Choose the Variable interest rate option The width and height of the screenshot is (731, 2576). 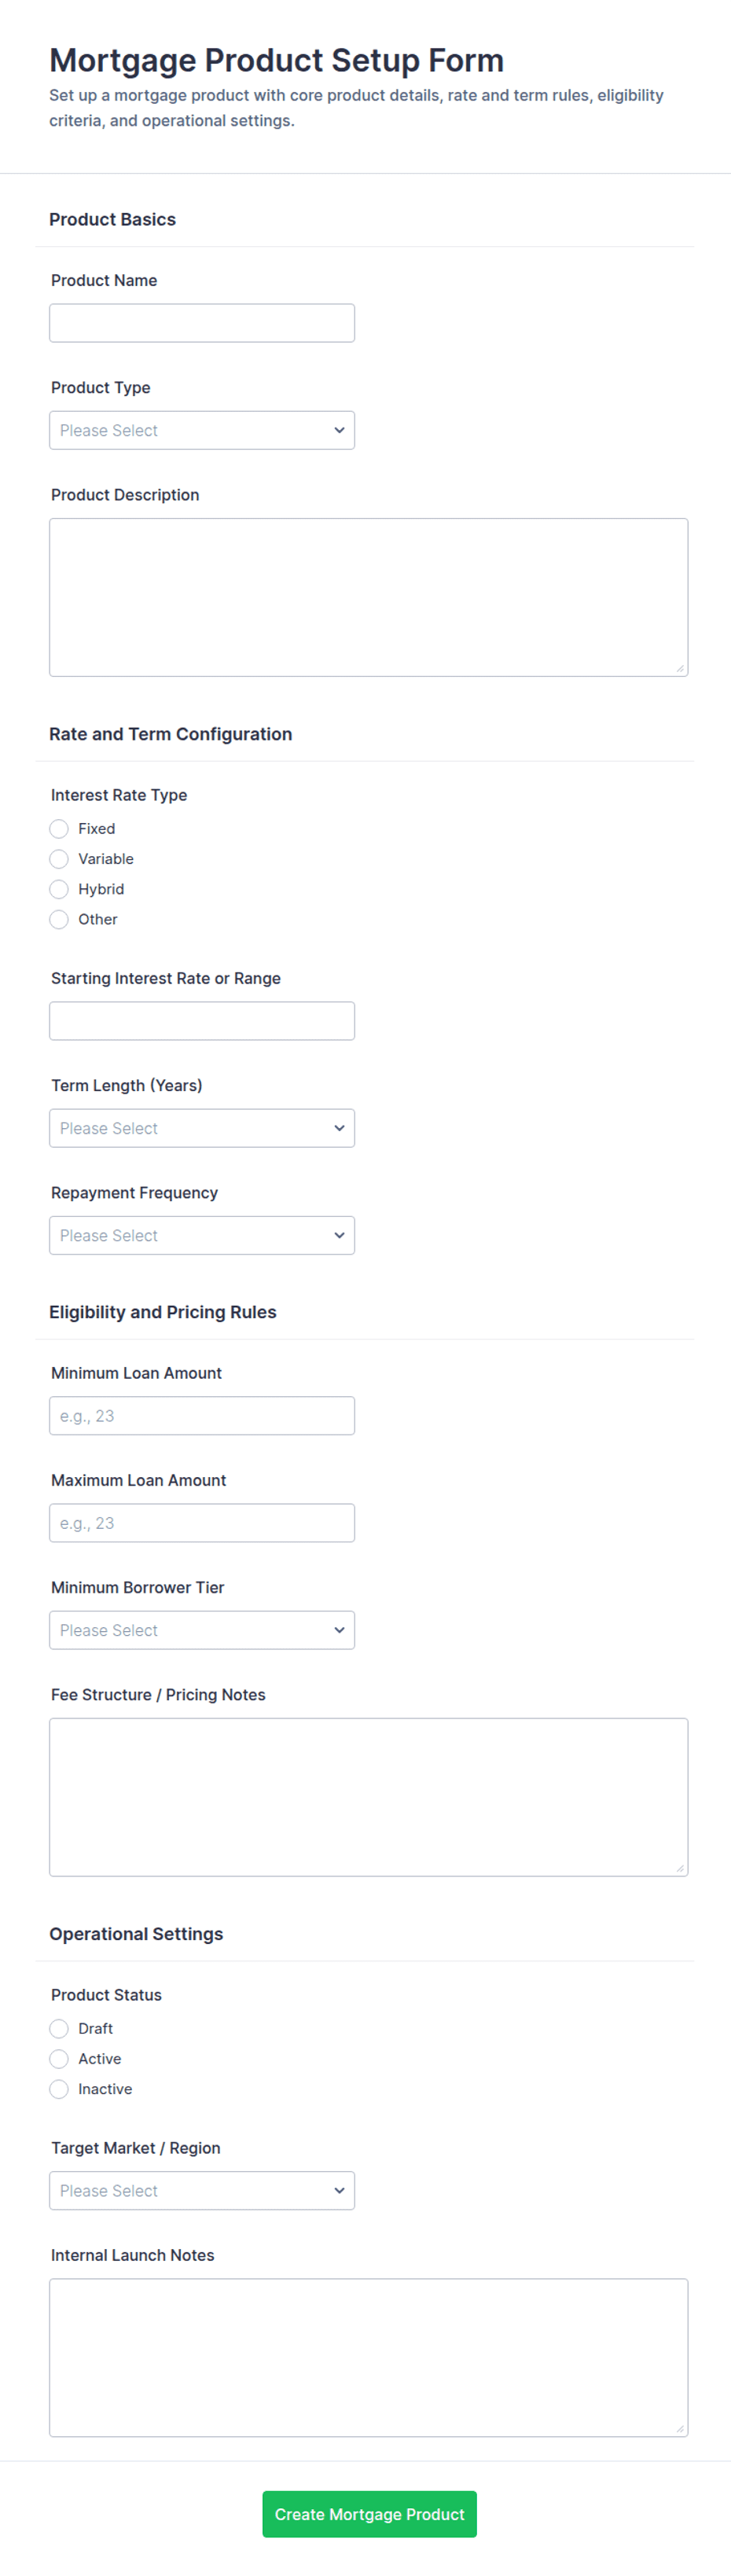[x=59, y=858]
